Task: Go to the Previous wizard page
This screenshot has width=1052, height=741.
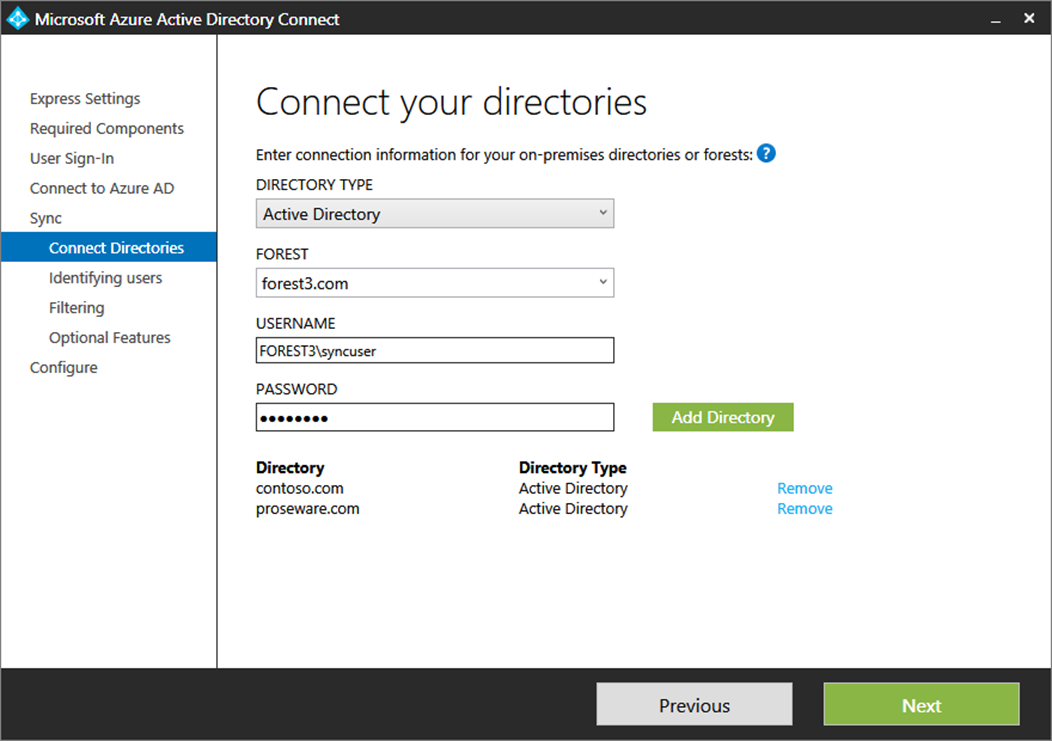Action: [x=694, y=705]
